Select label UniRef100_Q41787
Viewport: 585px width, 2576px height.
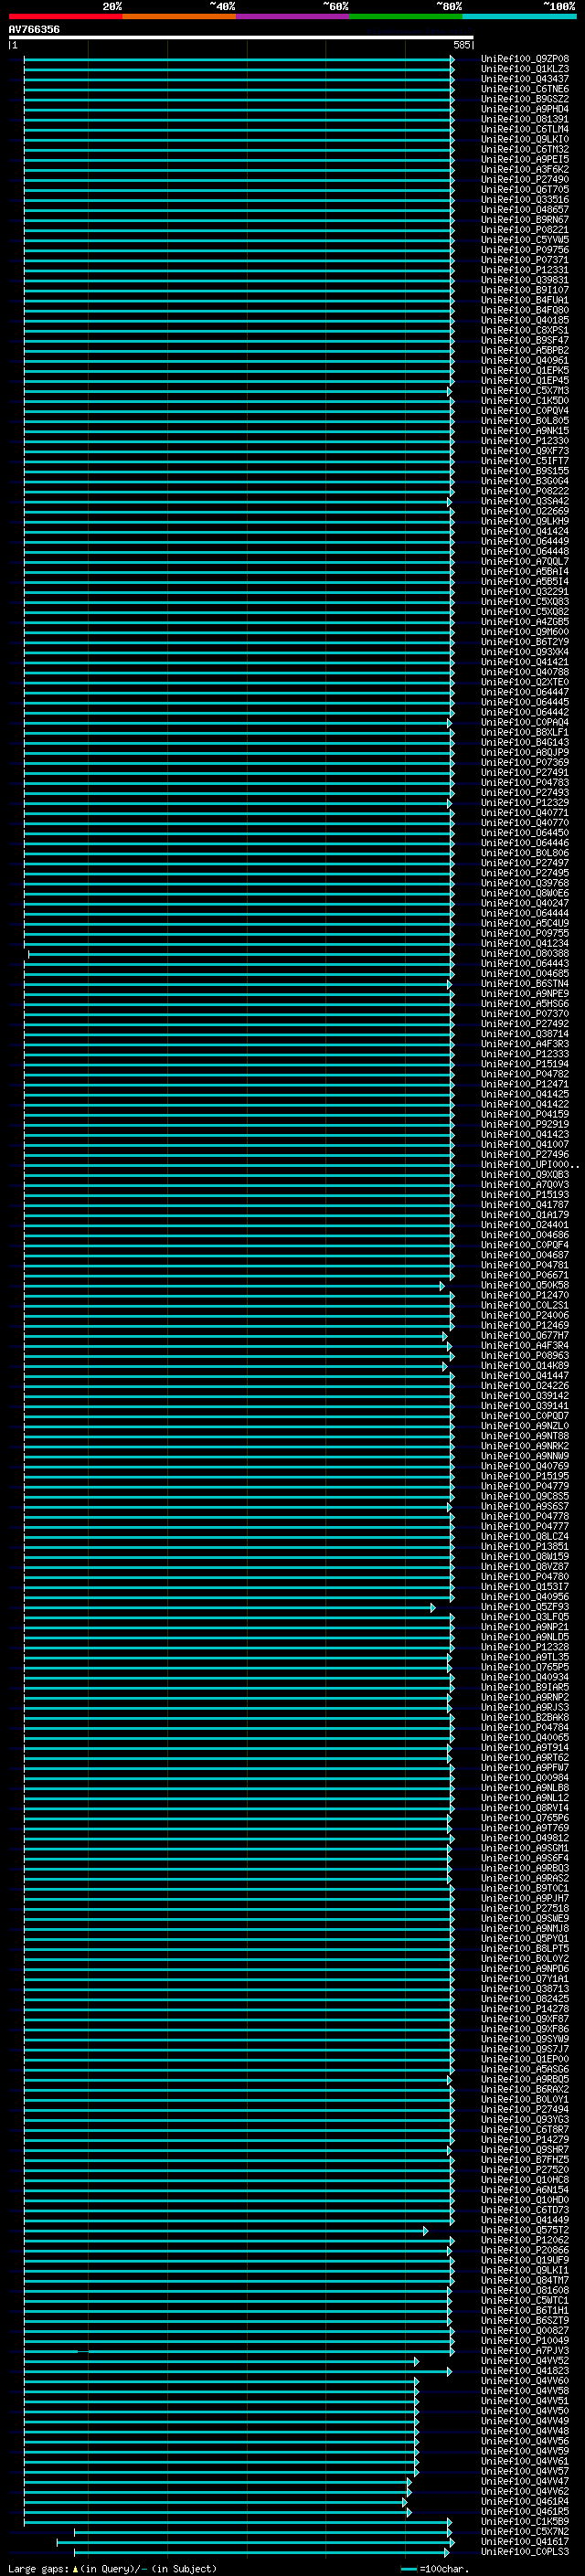(x=525, y=1205)
